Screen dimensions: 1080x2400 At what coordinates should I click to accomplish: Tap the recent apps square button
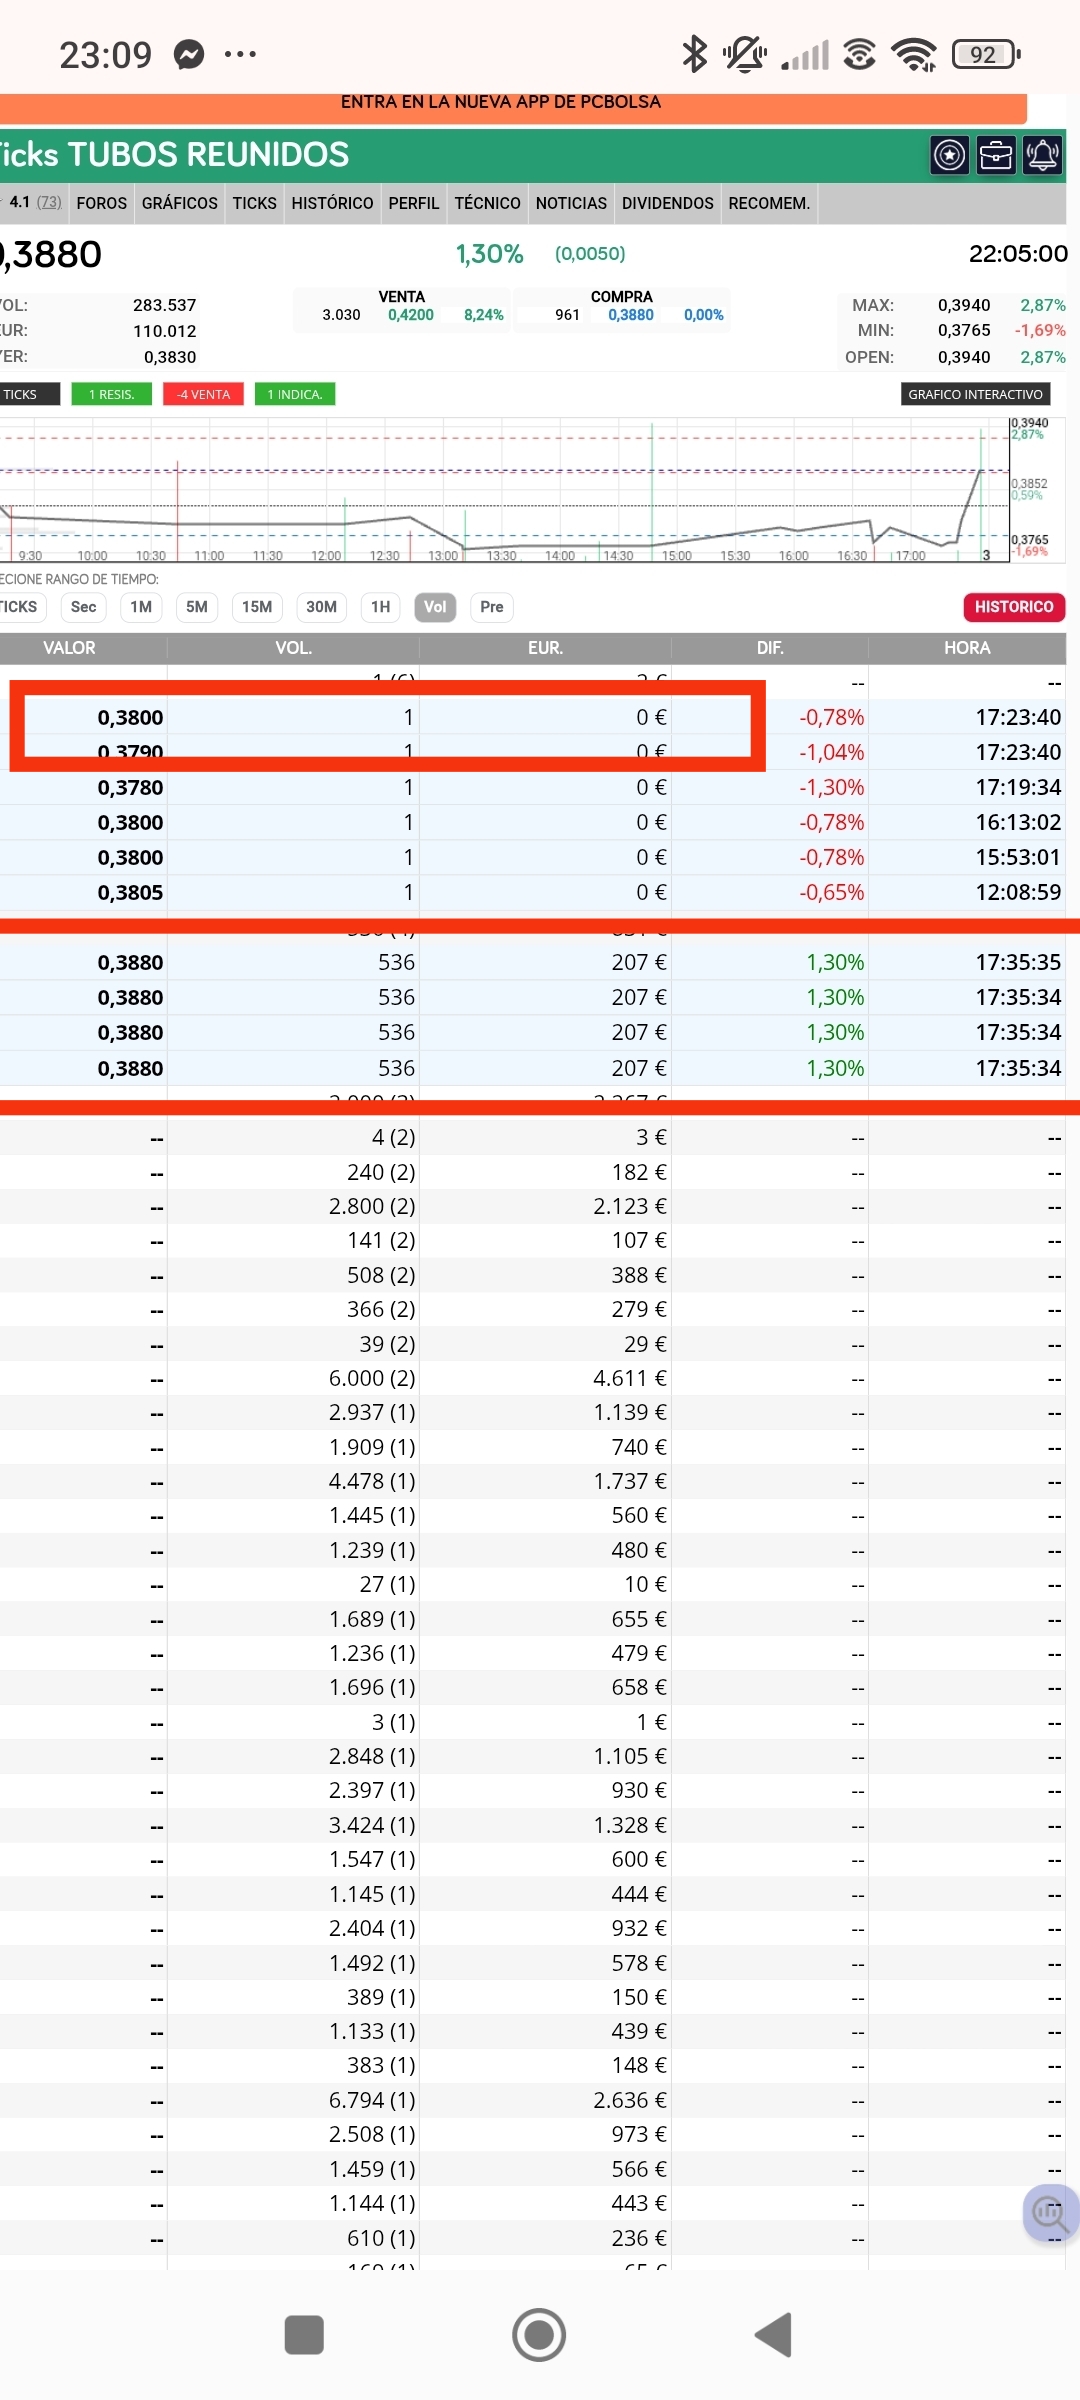304,2335
